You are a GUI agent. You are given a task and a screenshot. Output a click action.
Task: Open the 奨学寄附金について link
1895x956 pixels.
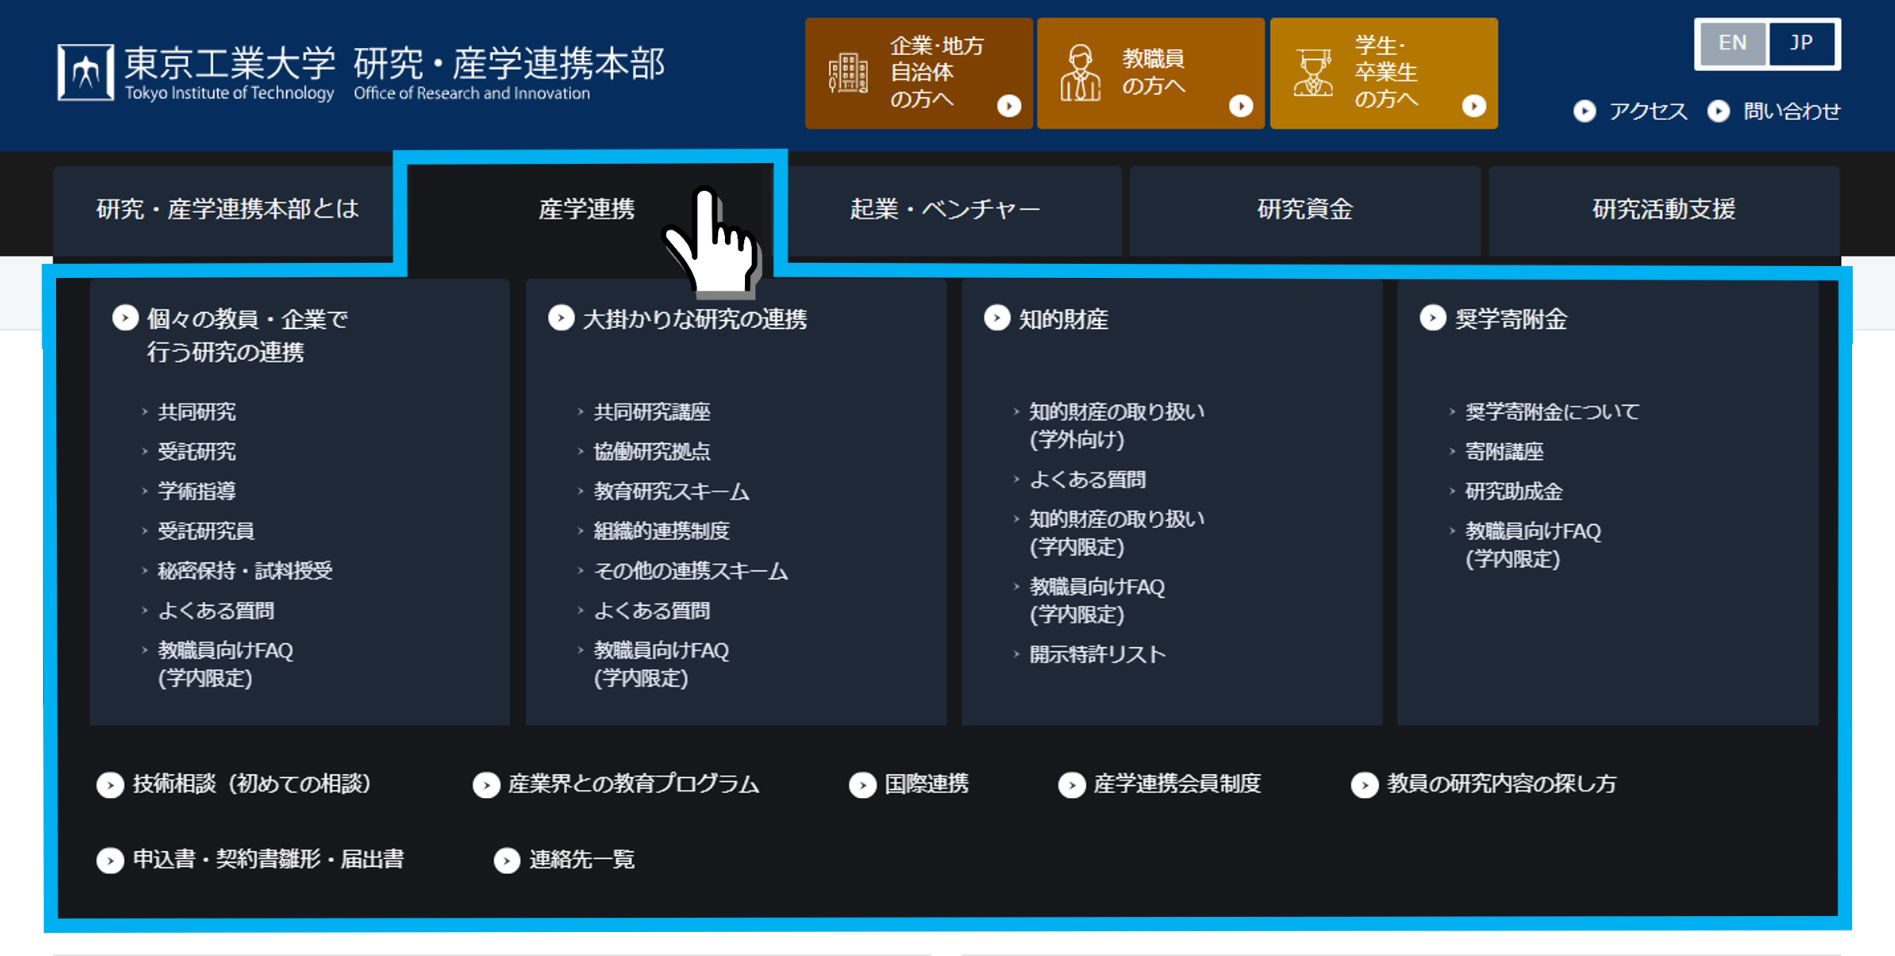pos(1552,412)
